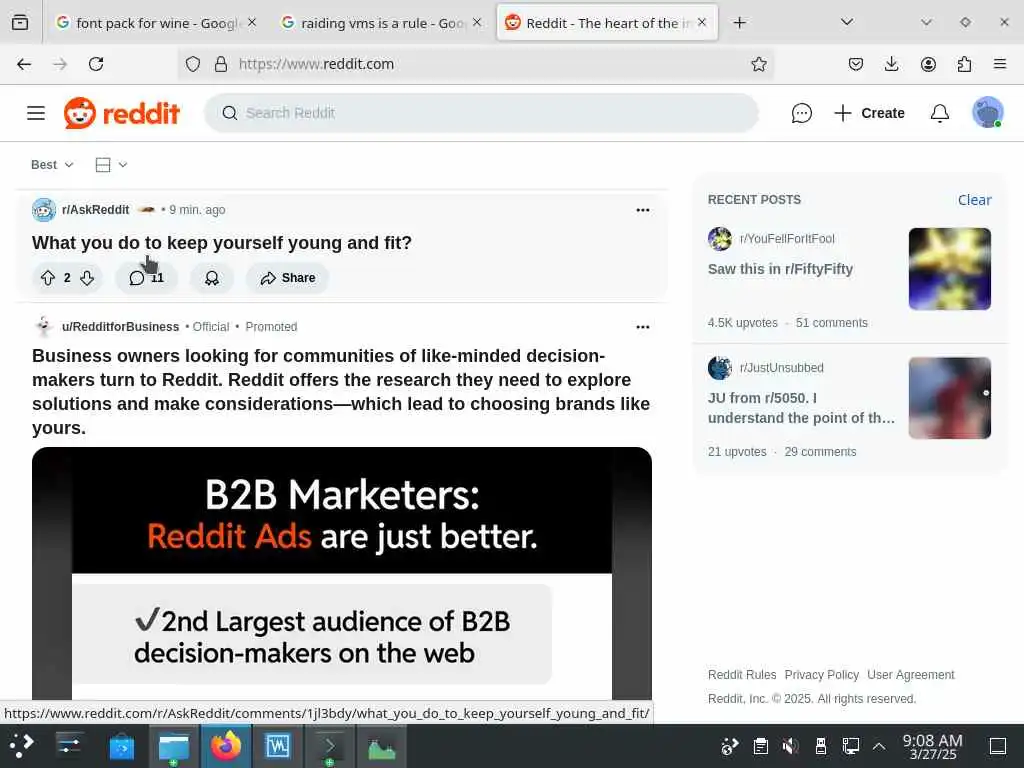1024x768 pixels.
Task: Open taskbar clock showing 9:08 AM
Action: coord(933,746)
